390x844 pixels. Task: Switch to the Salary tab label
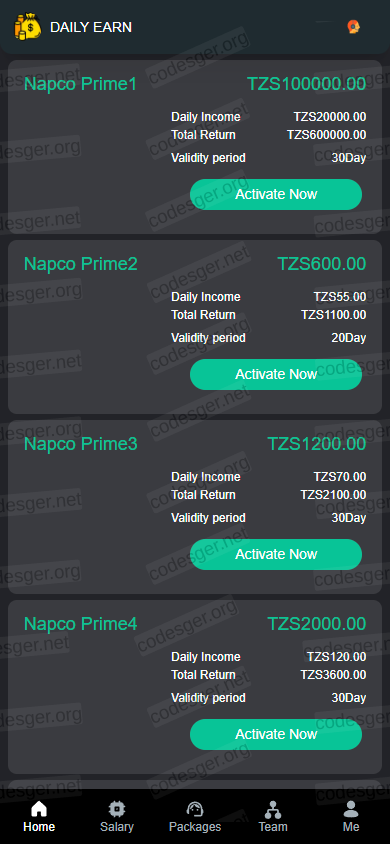(117, 827)
